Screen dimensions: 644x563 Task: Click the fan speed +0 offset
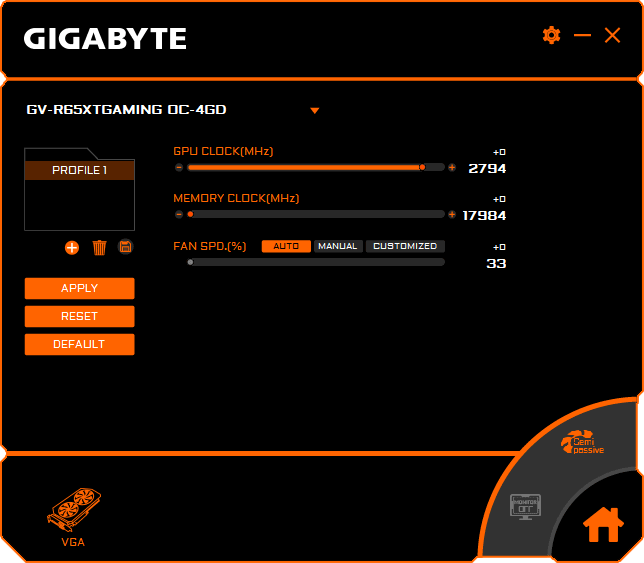[x=499, y=247]
